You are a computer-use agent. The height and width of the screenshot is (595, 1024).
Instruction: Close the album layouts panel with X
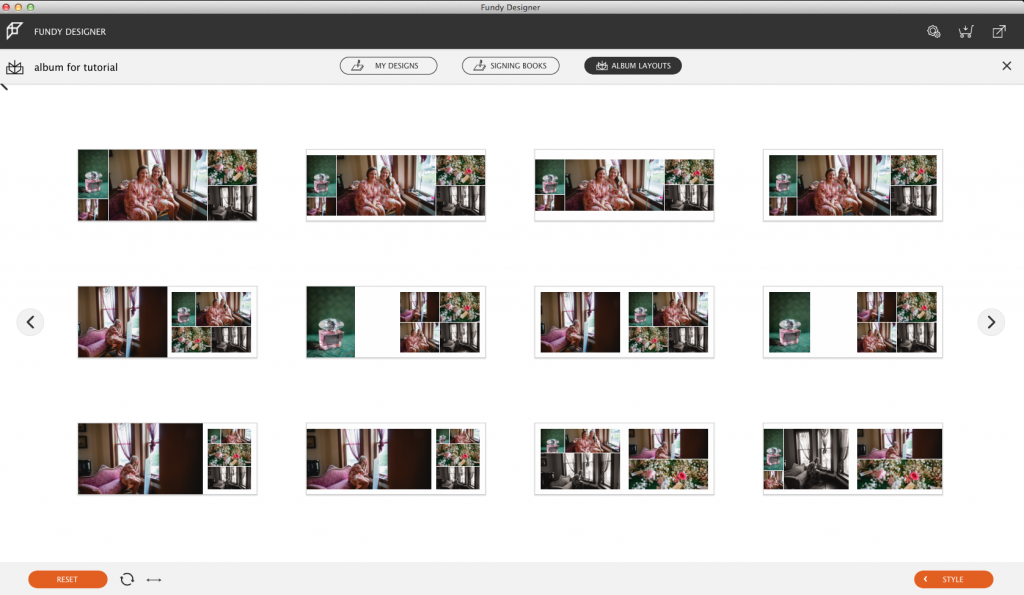(1006, 65)
